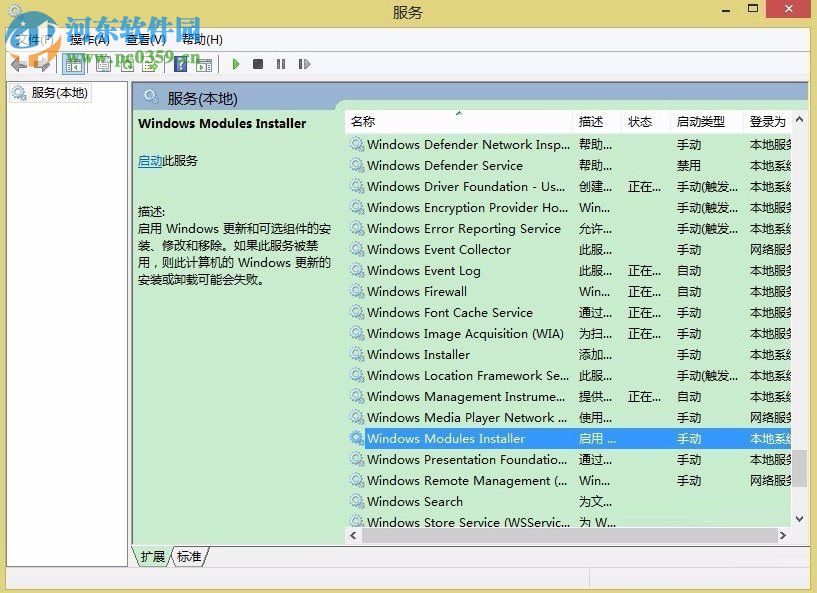The width and height of the screenshot is (817, 593).
Task: Click the Back navigation arrow
Action: coord(18,63)
